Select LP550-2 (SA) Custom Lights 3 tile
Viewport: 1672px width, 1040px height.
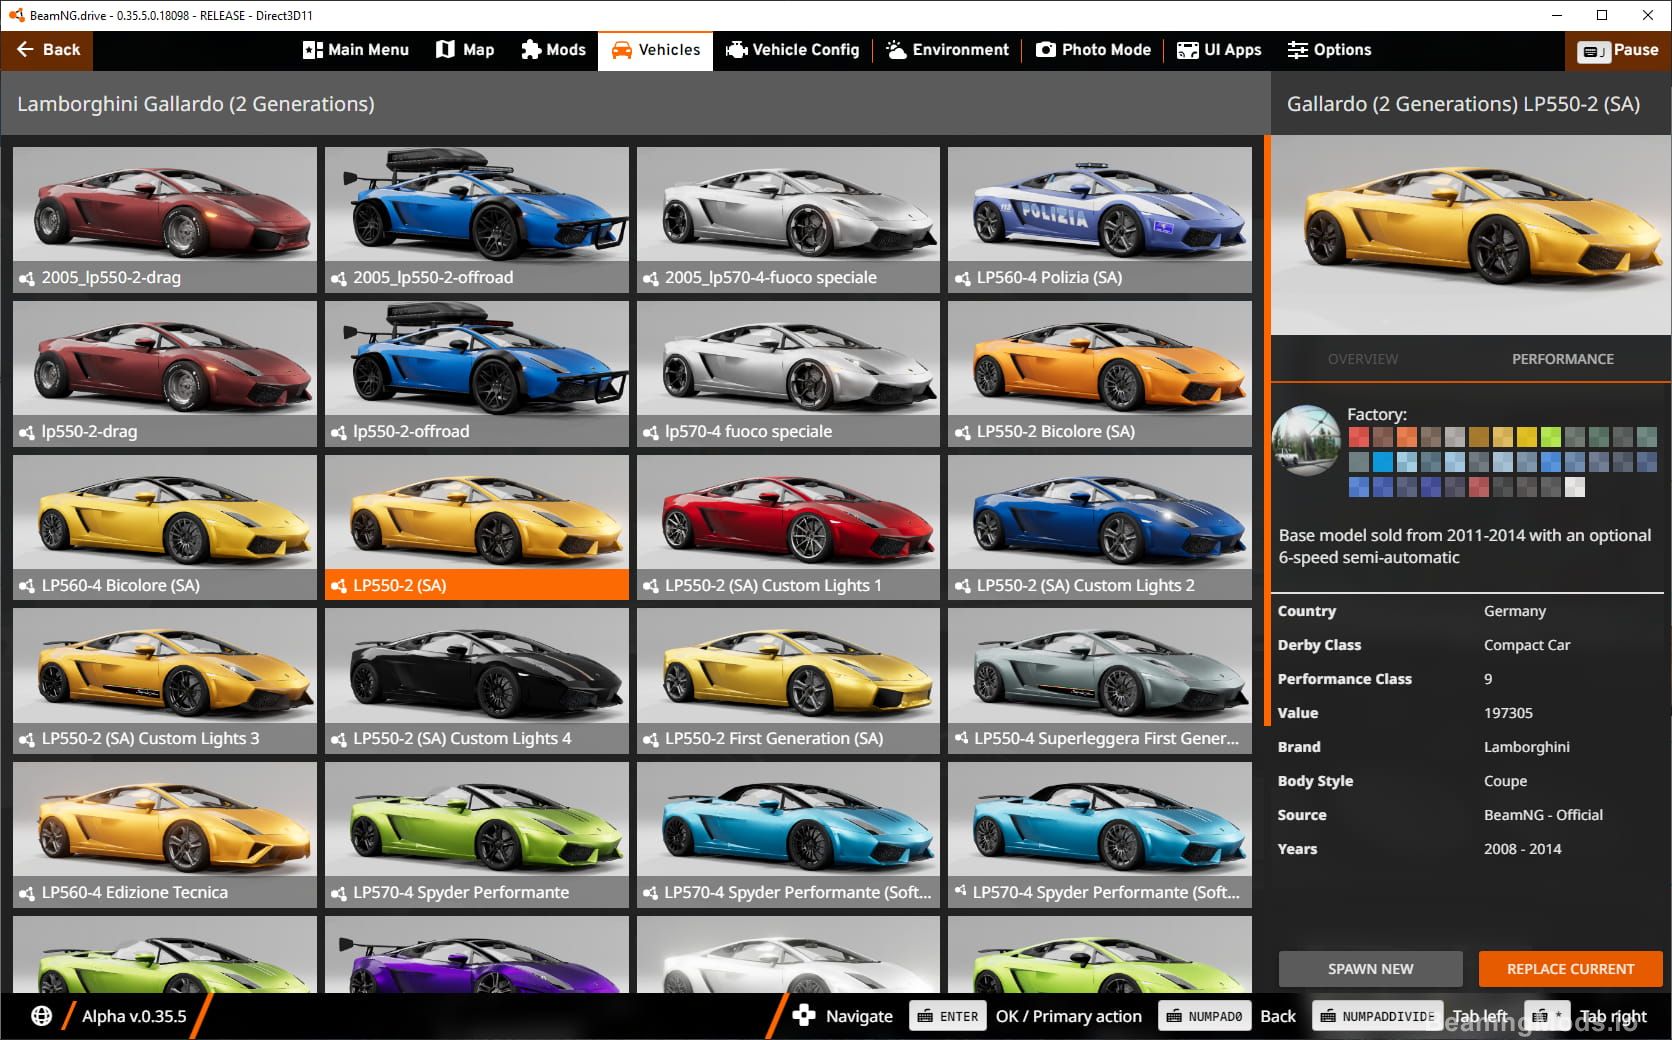click(165, 681)
